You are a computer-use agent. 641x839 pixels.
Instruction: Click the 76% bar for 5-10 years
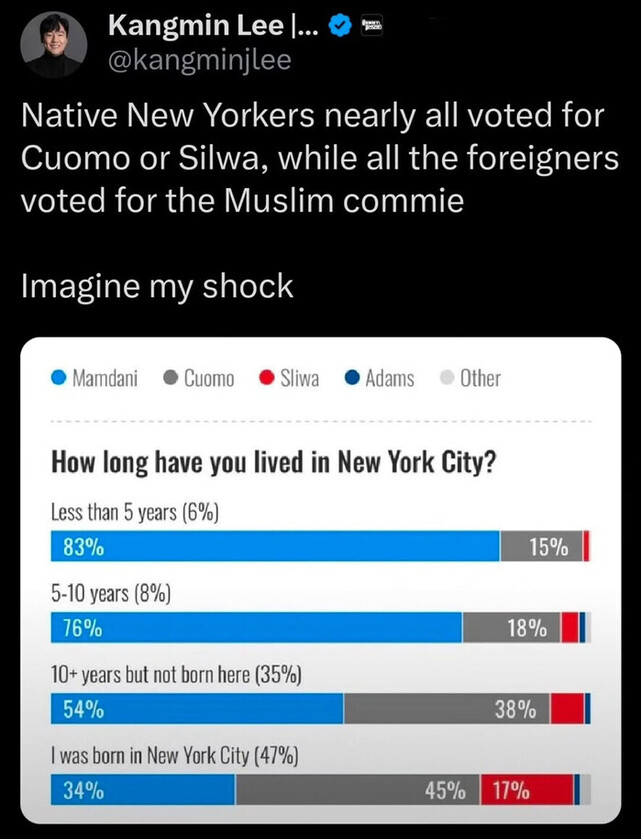tap(257, 628)
